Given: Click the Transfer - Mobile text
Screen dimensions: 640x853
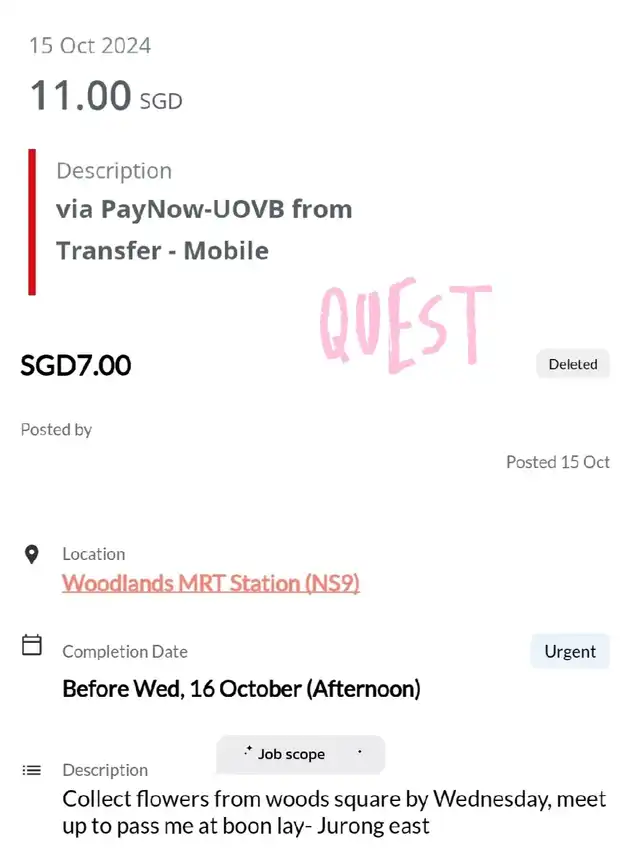Looking at the screenshot, I should point(162,251).
